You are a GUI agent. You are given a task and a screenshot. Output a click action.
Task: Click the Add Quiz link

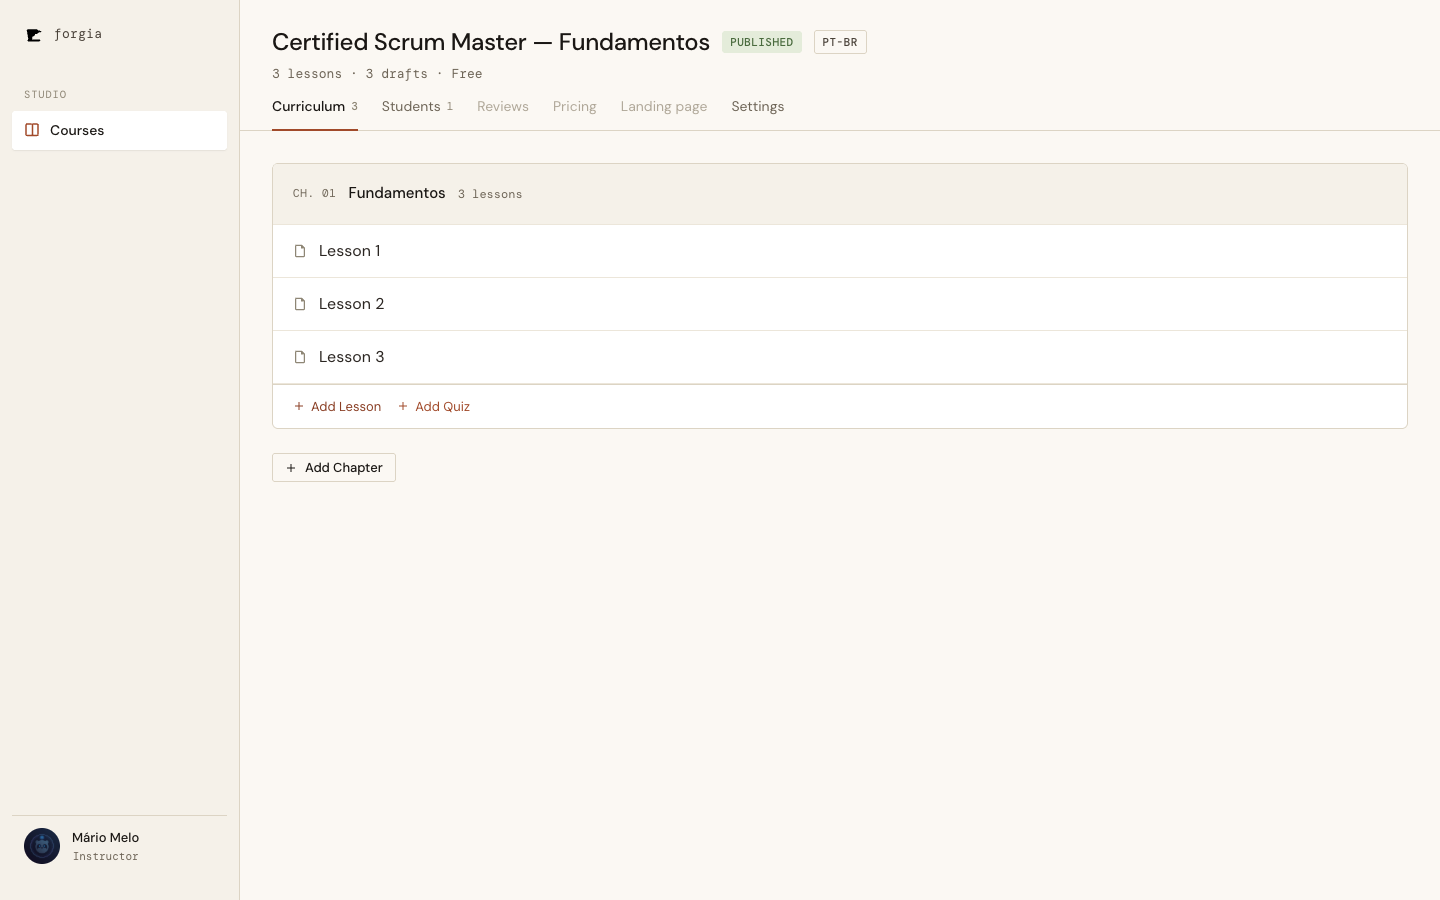pos(434,406)
